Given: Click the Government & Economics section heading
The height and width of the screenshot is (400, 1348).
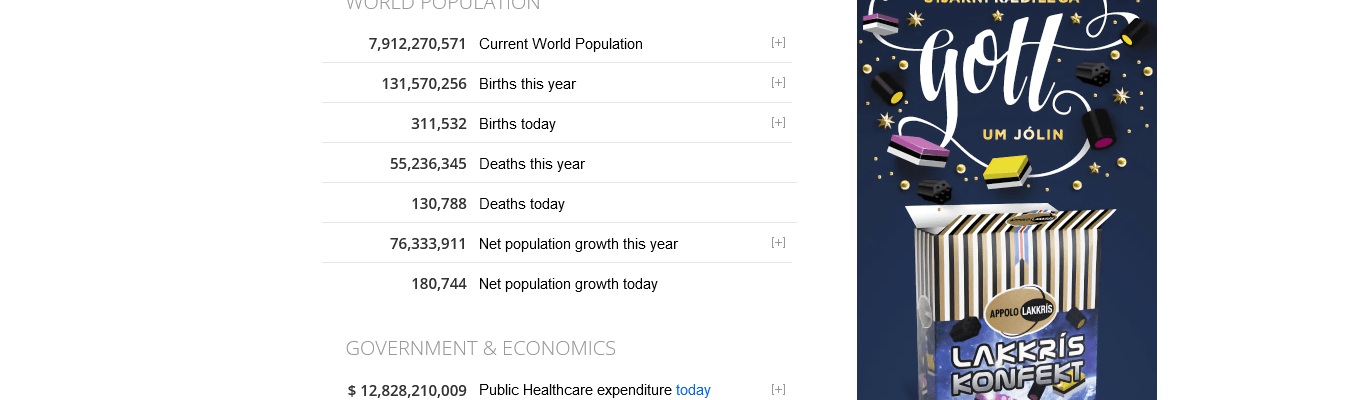Looking at the screenshot, I should 480,348.
